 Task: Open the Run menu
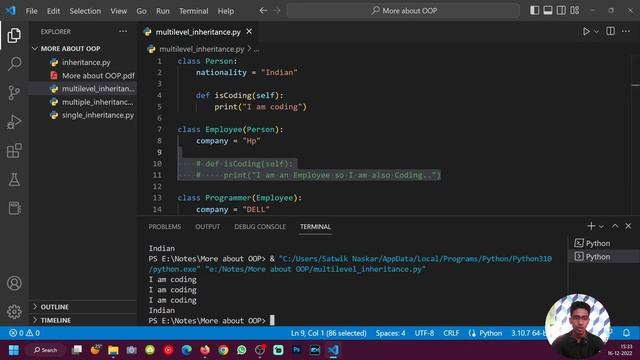point(162,11)
